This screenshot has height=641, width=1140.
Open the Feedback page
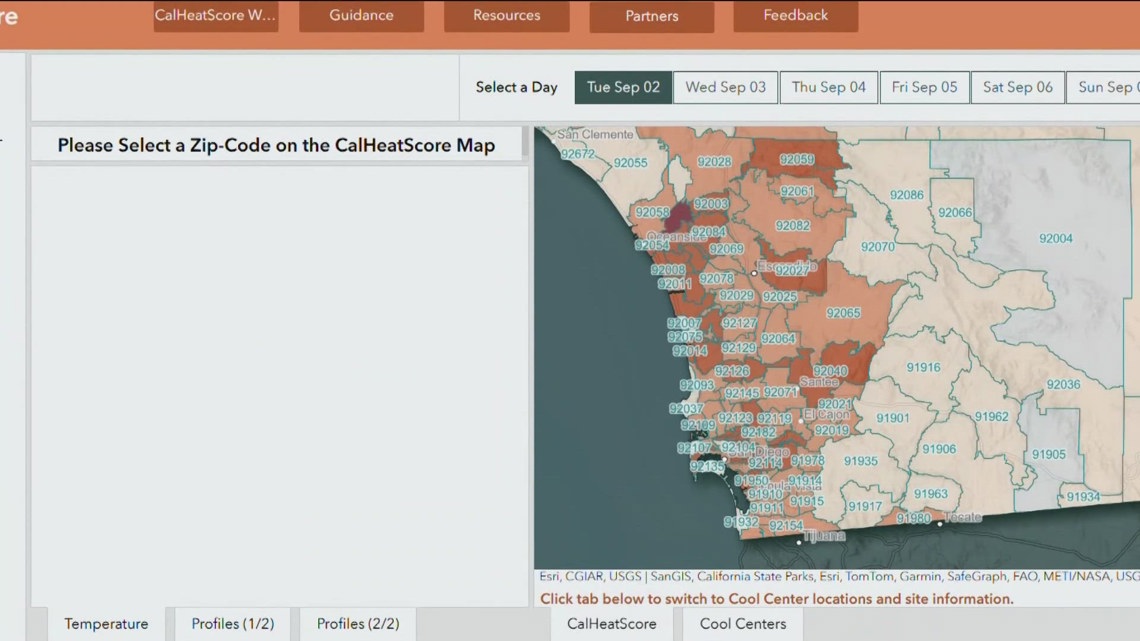pos(795,15)
